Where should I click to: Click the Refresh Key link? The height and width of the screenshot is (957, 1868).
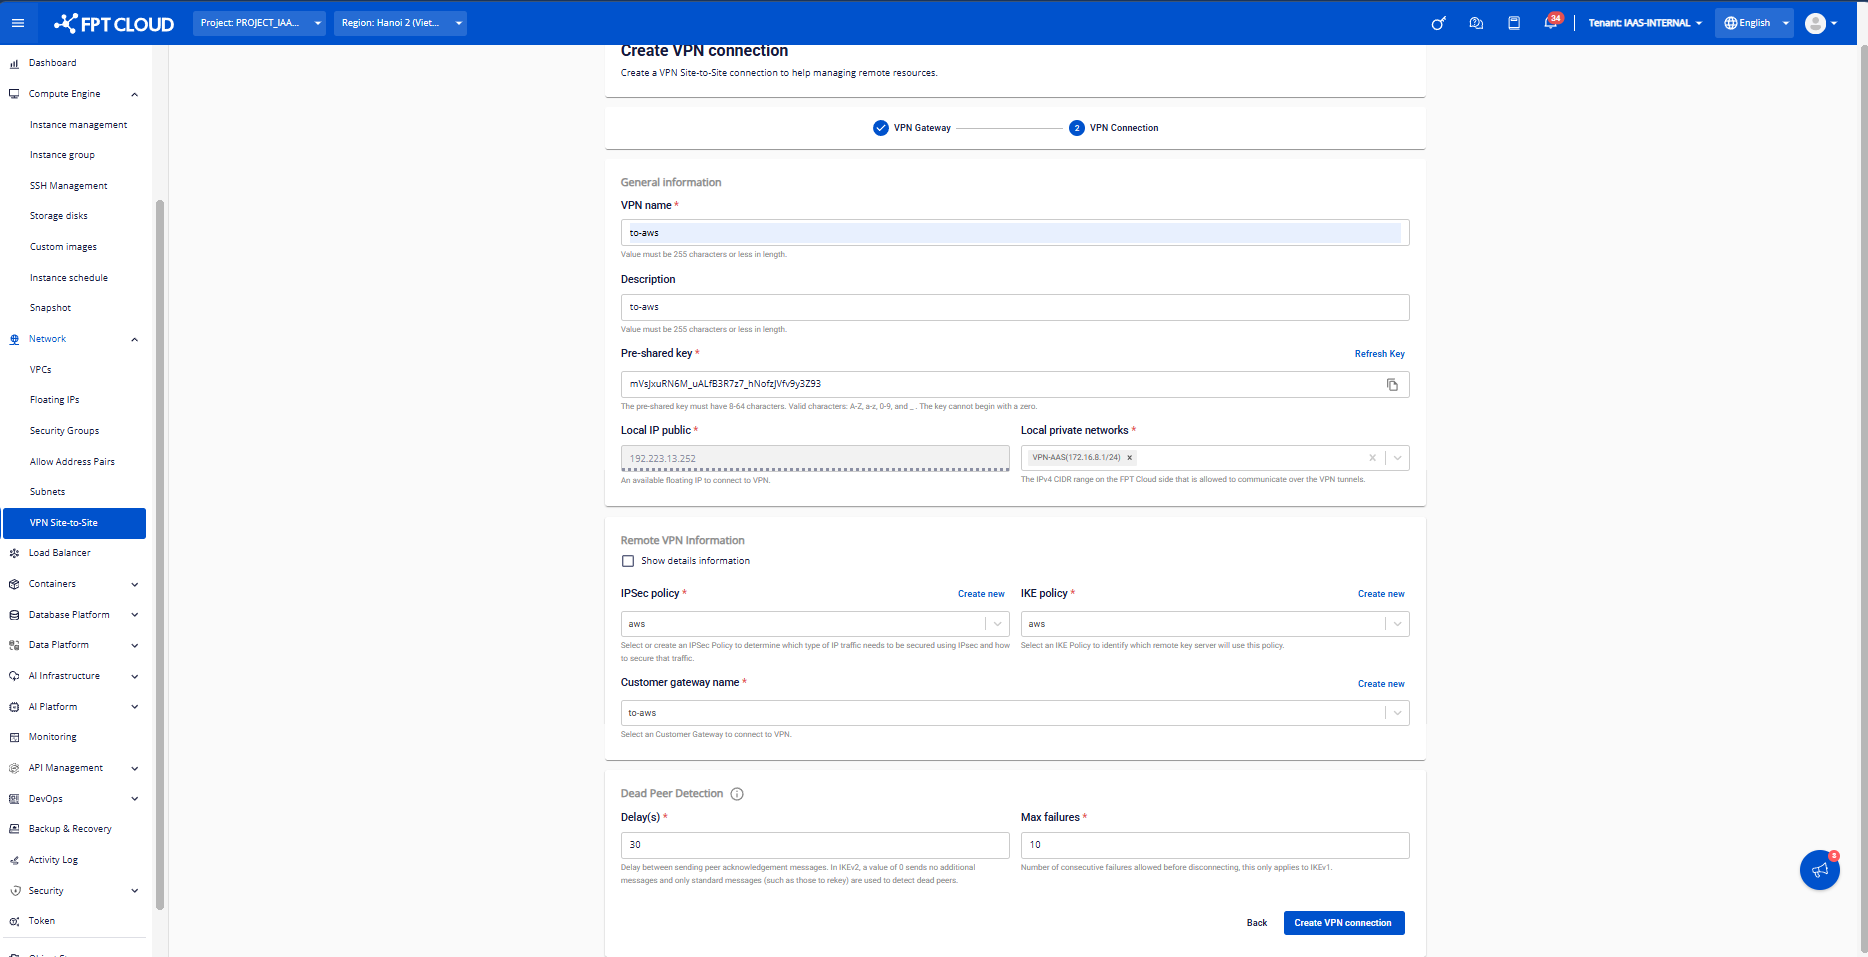pos(1380,354)
